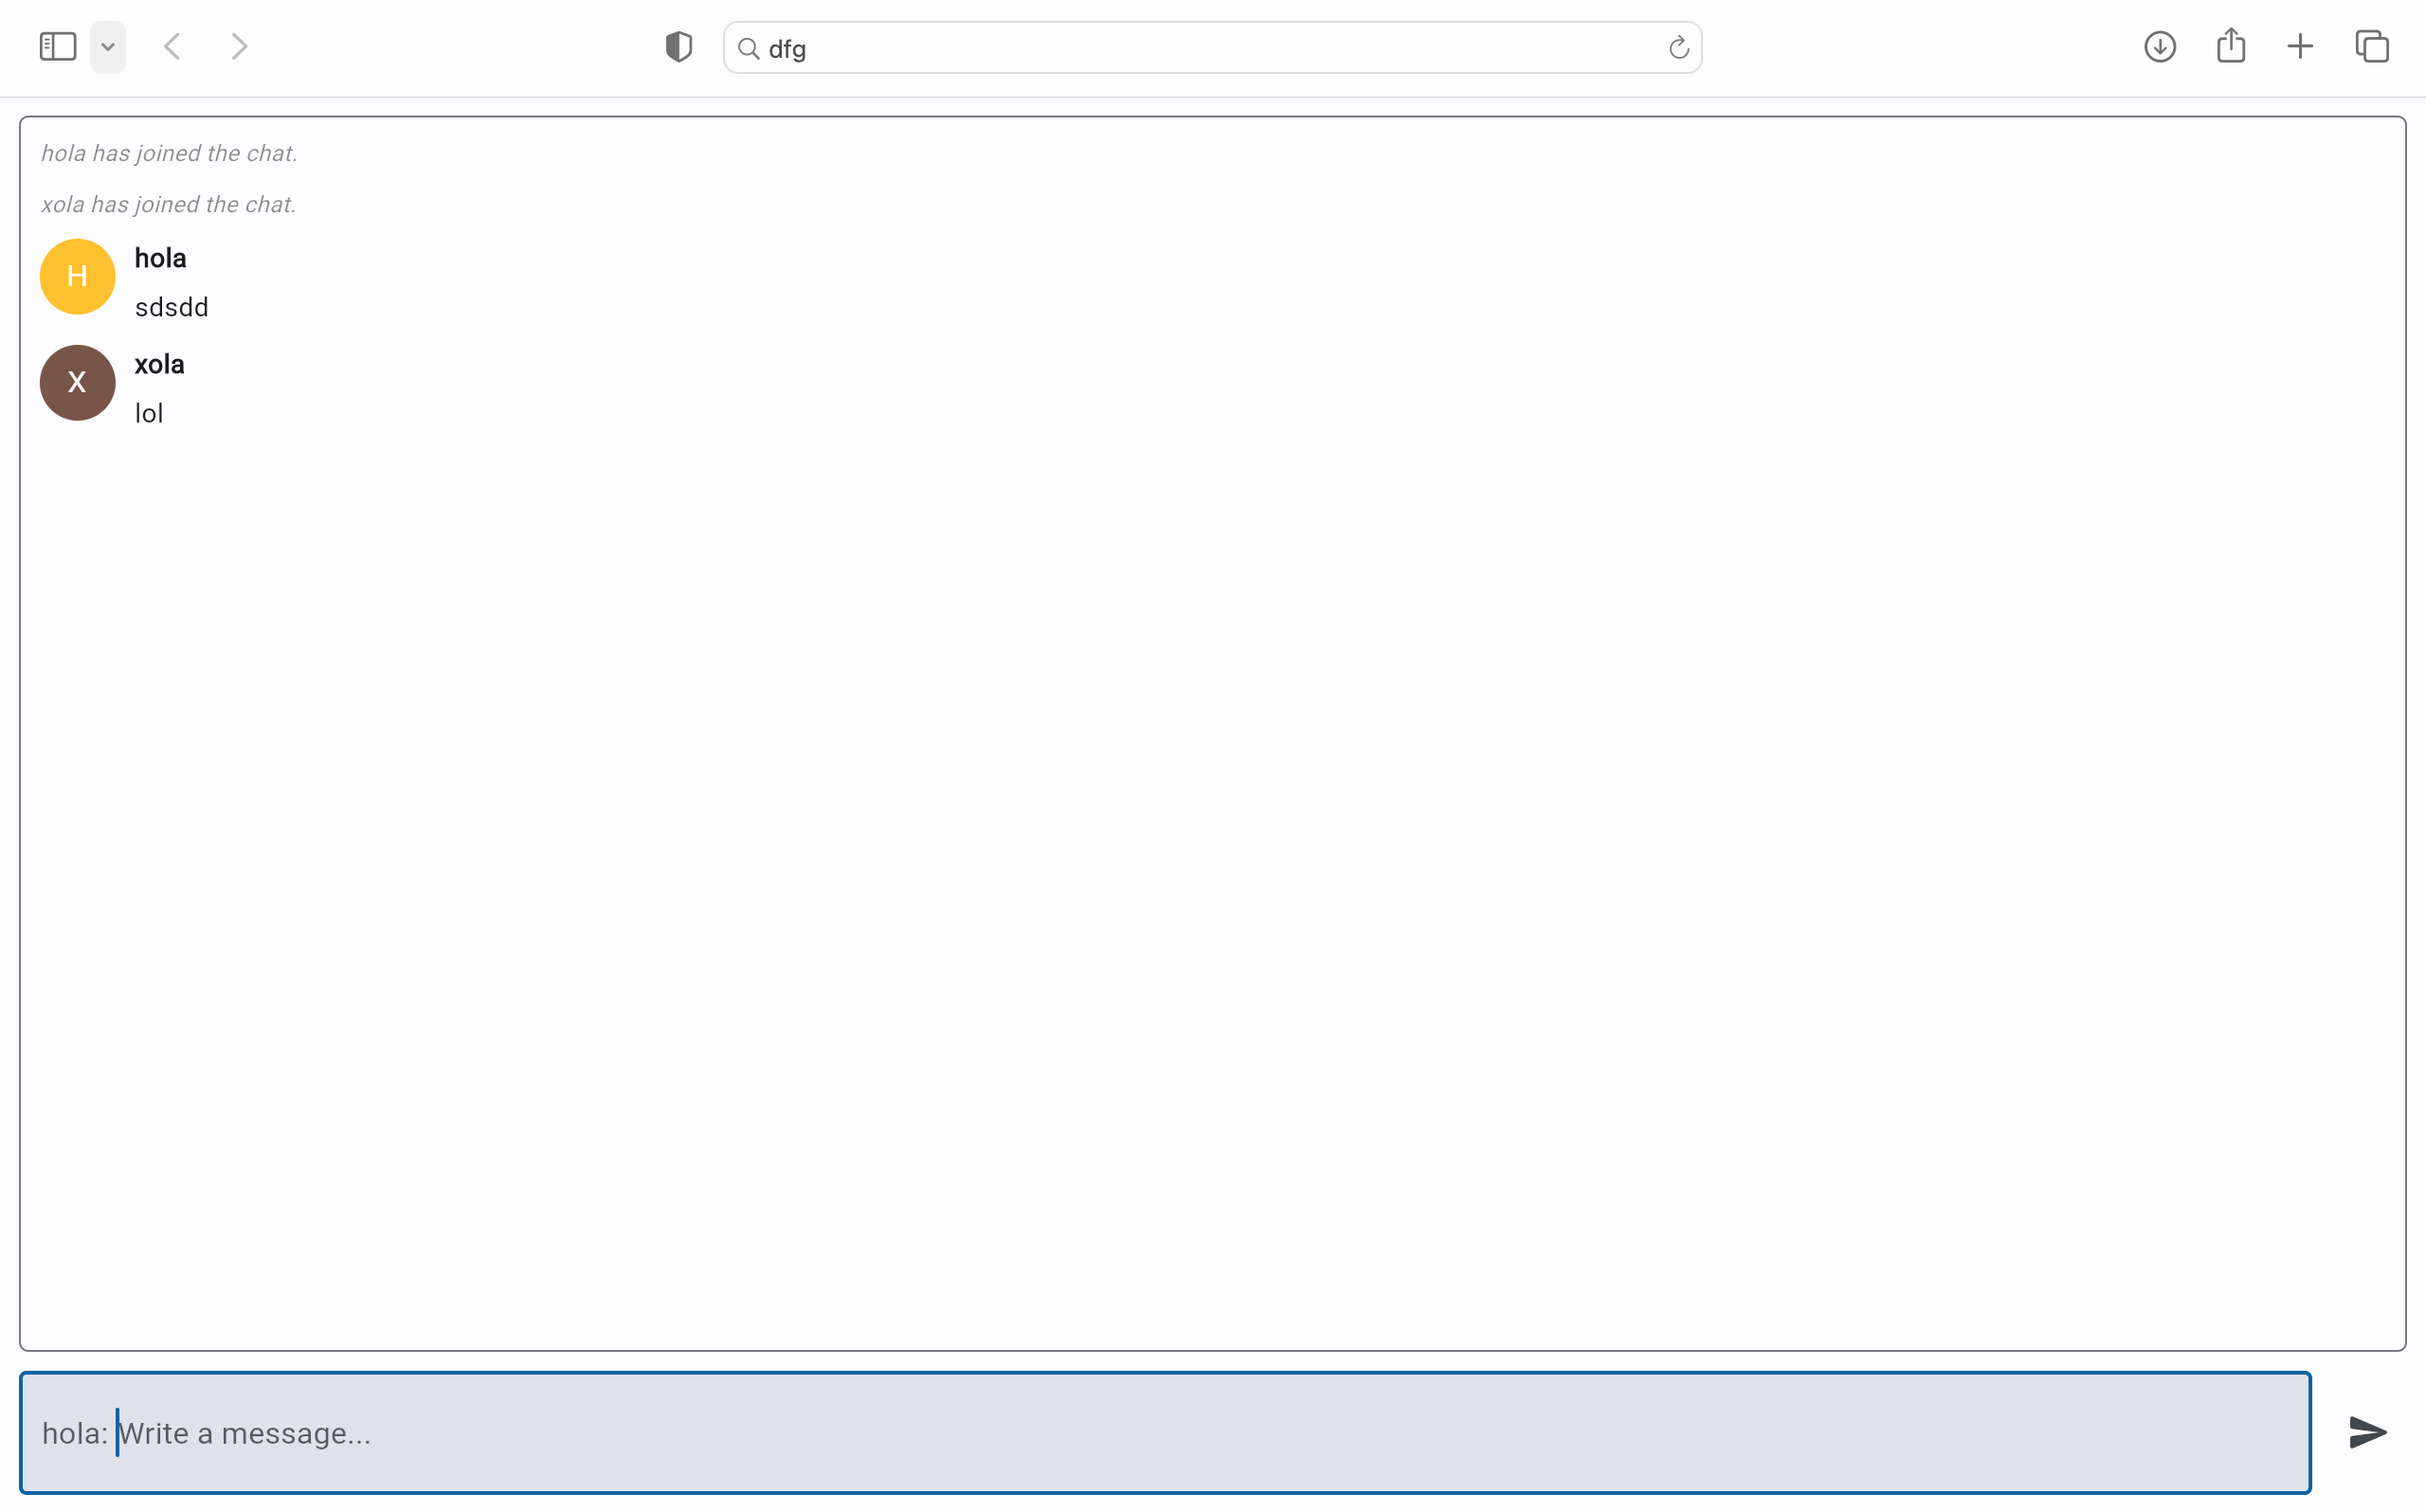2426x1512 pixels.
Task: Reload the current page
Action: tap(1678, 48)
